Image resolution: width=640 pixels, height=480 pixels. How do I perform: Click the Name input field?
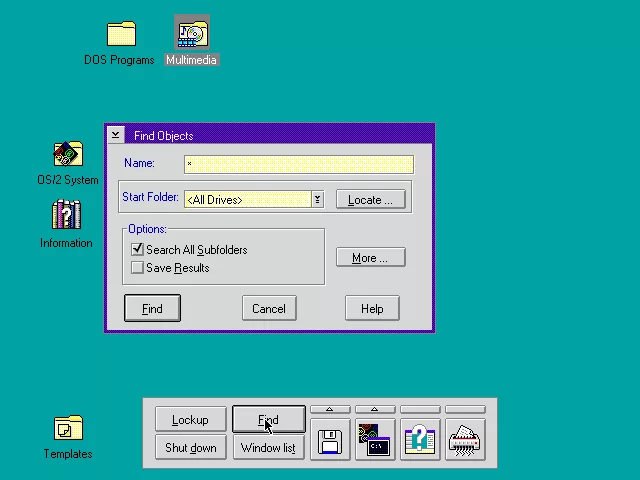pos(298,164)
